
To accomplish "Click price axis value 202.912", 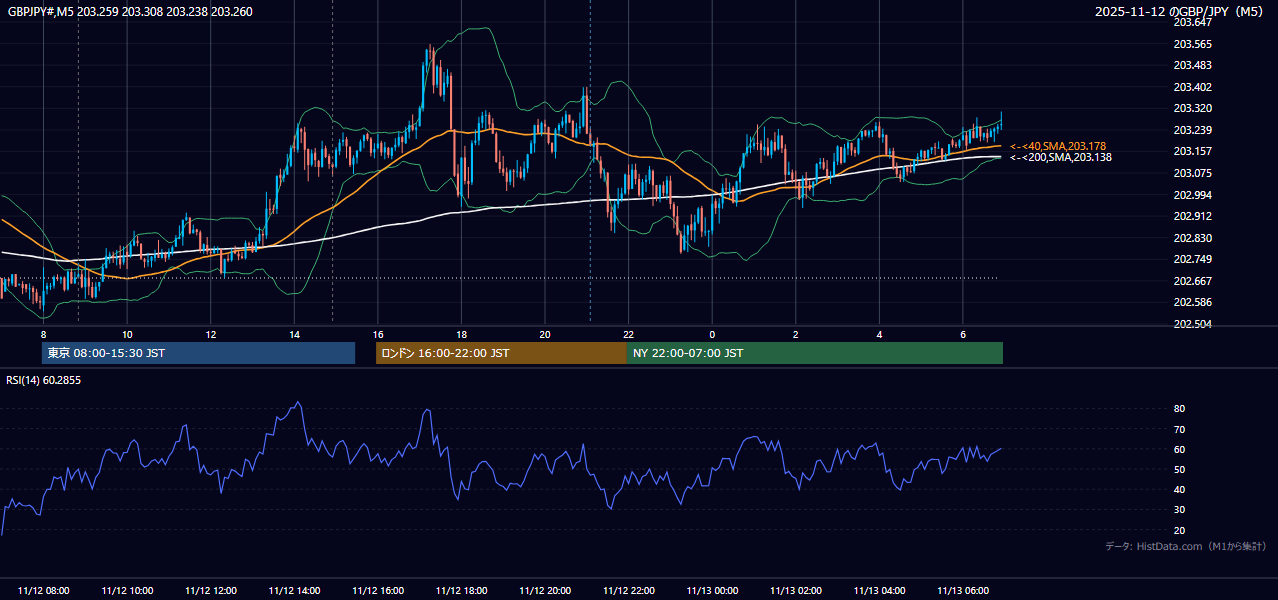I will [1192, 216].
